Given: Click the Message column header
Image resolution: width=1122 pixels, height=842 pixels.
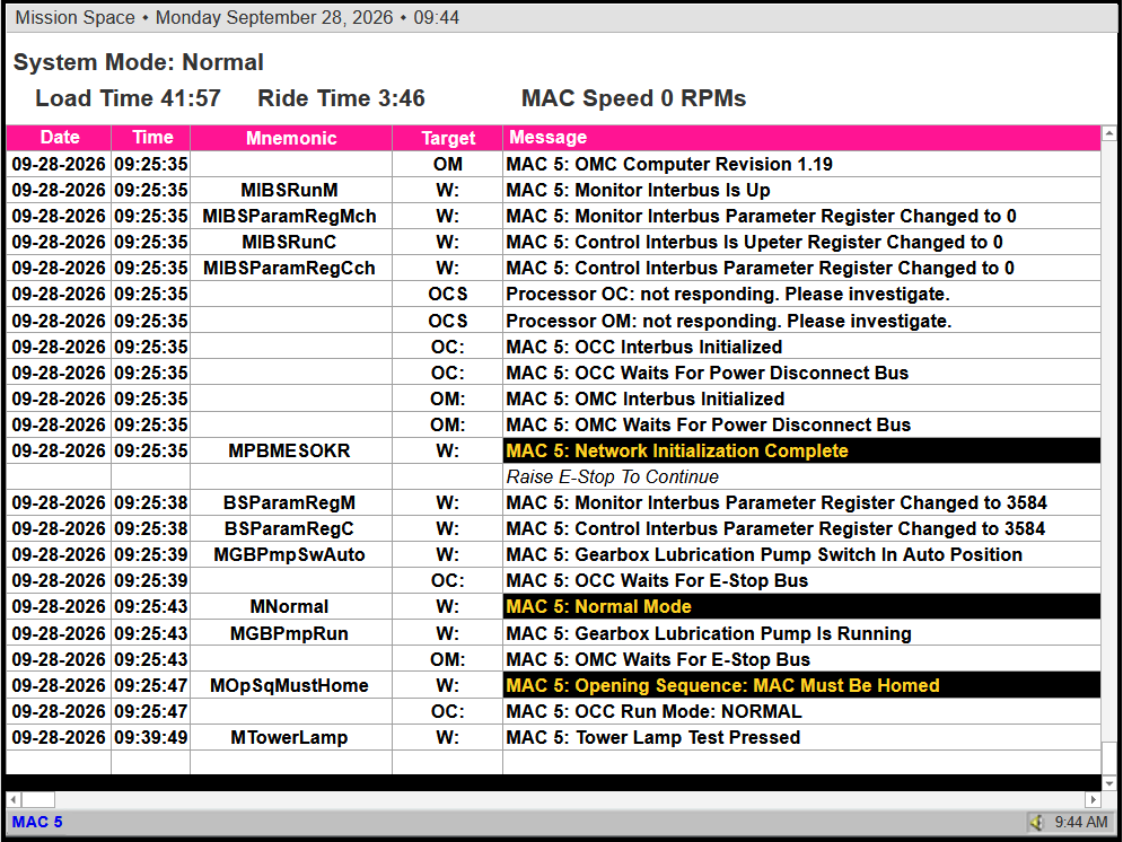Looking at the screenshot, I should click(x=801, y=137).
